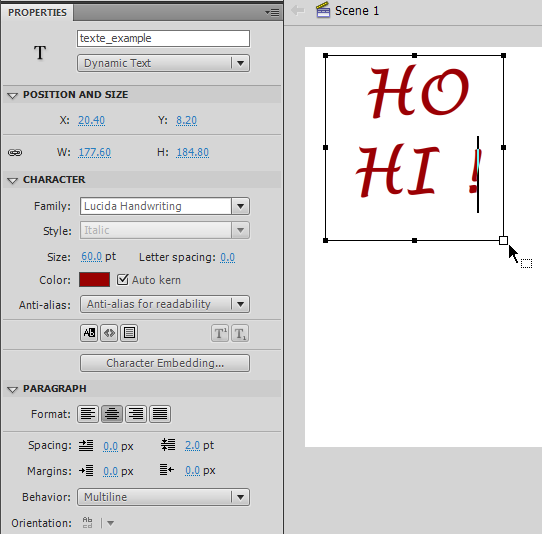Select Align left paragraph format
542x534 pixels.
click(88, 414)
